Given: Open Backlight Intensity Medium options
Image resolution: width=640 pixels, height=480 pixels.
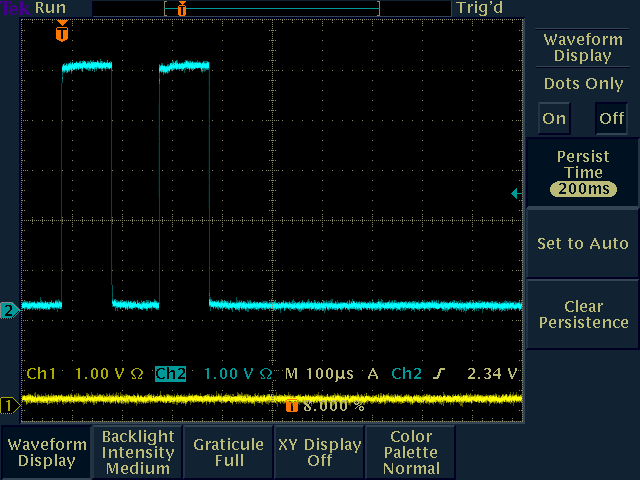Looking at the screenshot, I should (x=138, y=452).
